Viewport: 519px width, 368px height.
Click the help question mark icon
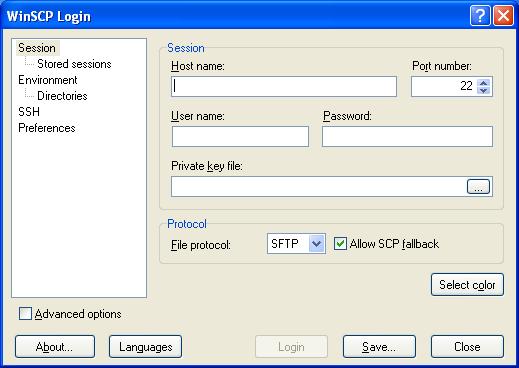pos(480,15)
